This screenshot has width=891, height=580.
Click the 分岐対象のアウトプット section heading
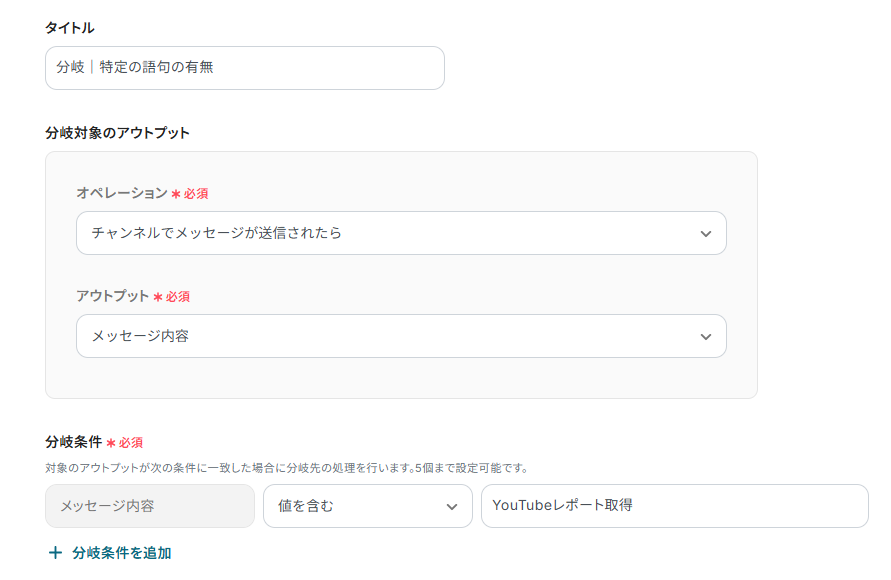pos(117,132)
